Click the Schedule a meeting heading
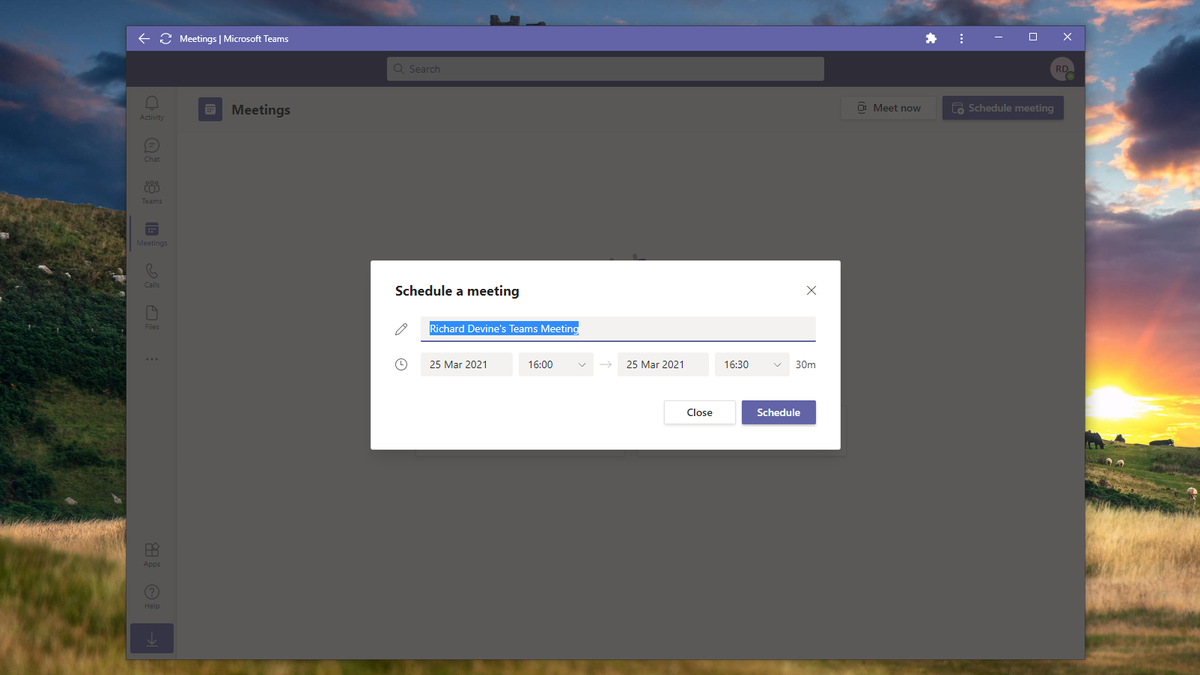 [457, 291]
